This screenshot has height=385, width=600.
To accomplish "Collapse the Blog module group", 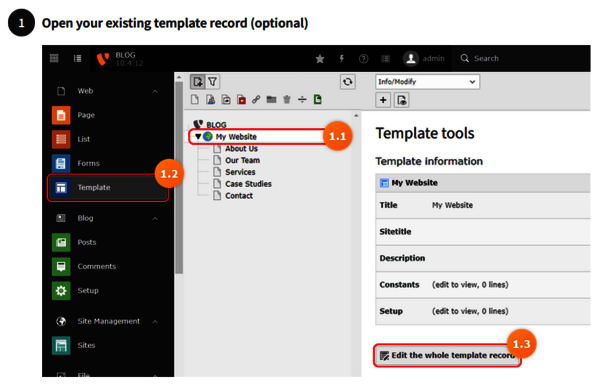I will tap(155, 219).
